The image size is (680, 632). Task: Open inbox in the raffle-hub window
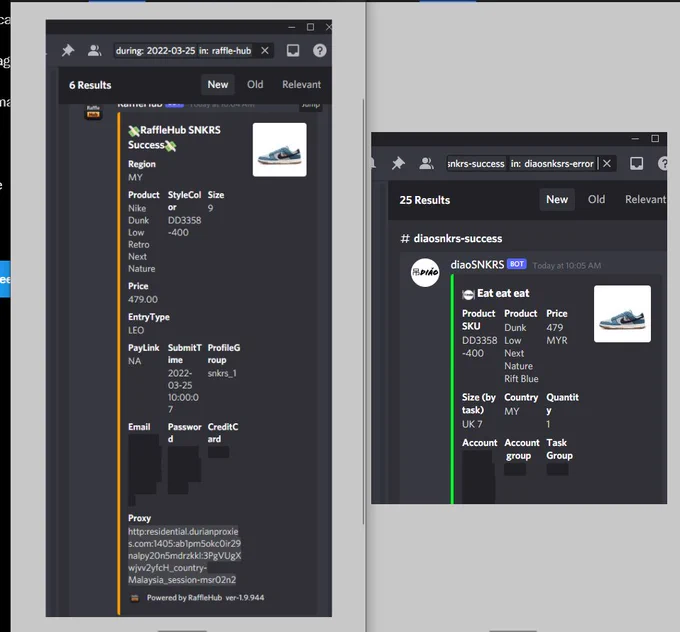tap(293, 51)
